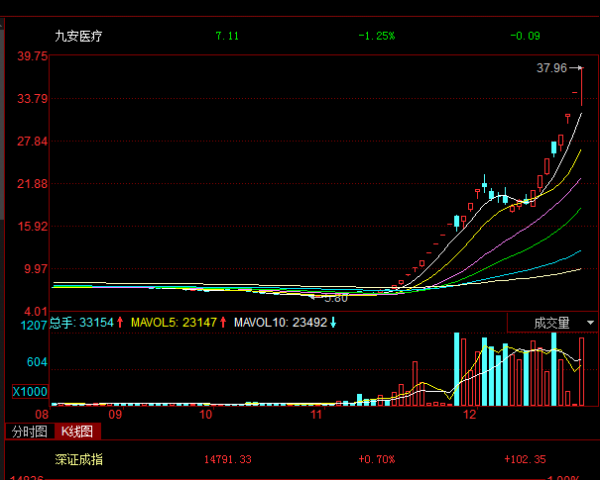Click the red up arrow after MAVOL5 value
Viewport: 600px width, 480px height.
point(224,322)
